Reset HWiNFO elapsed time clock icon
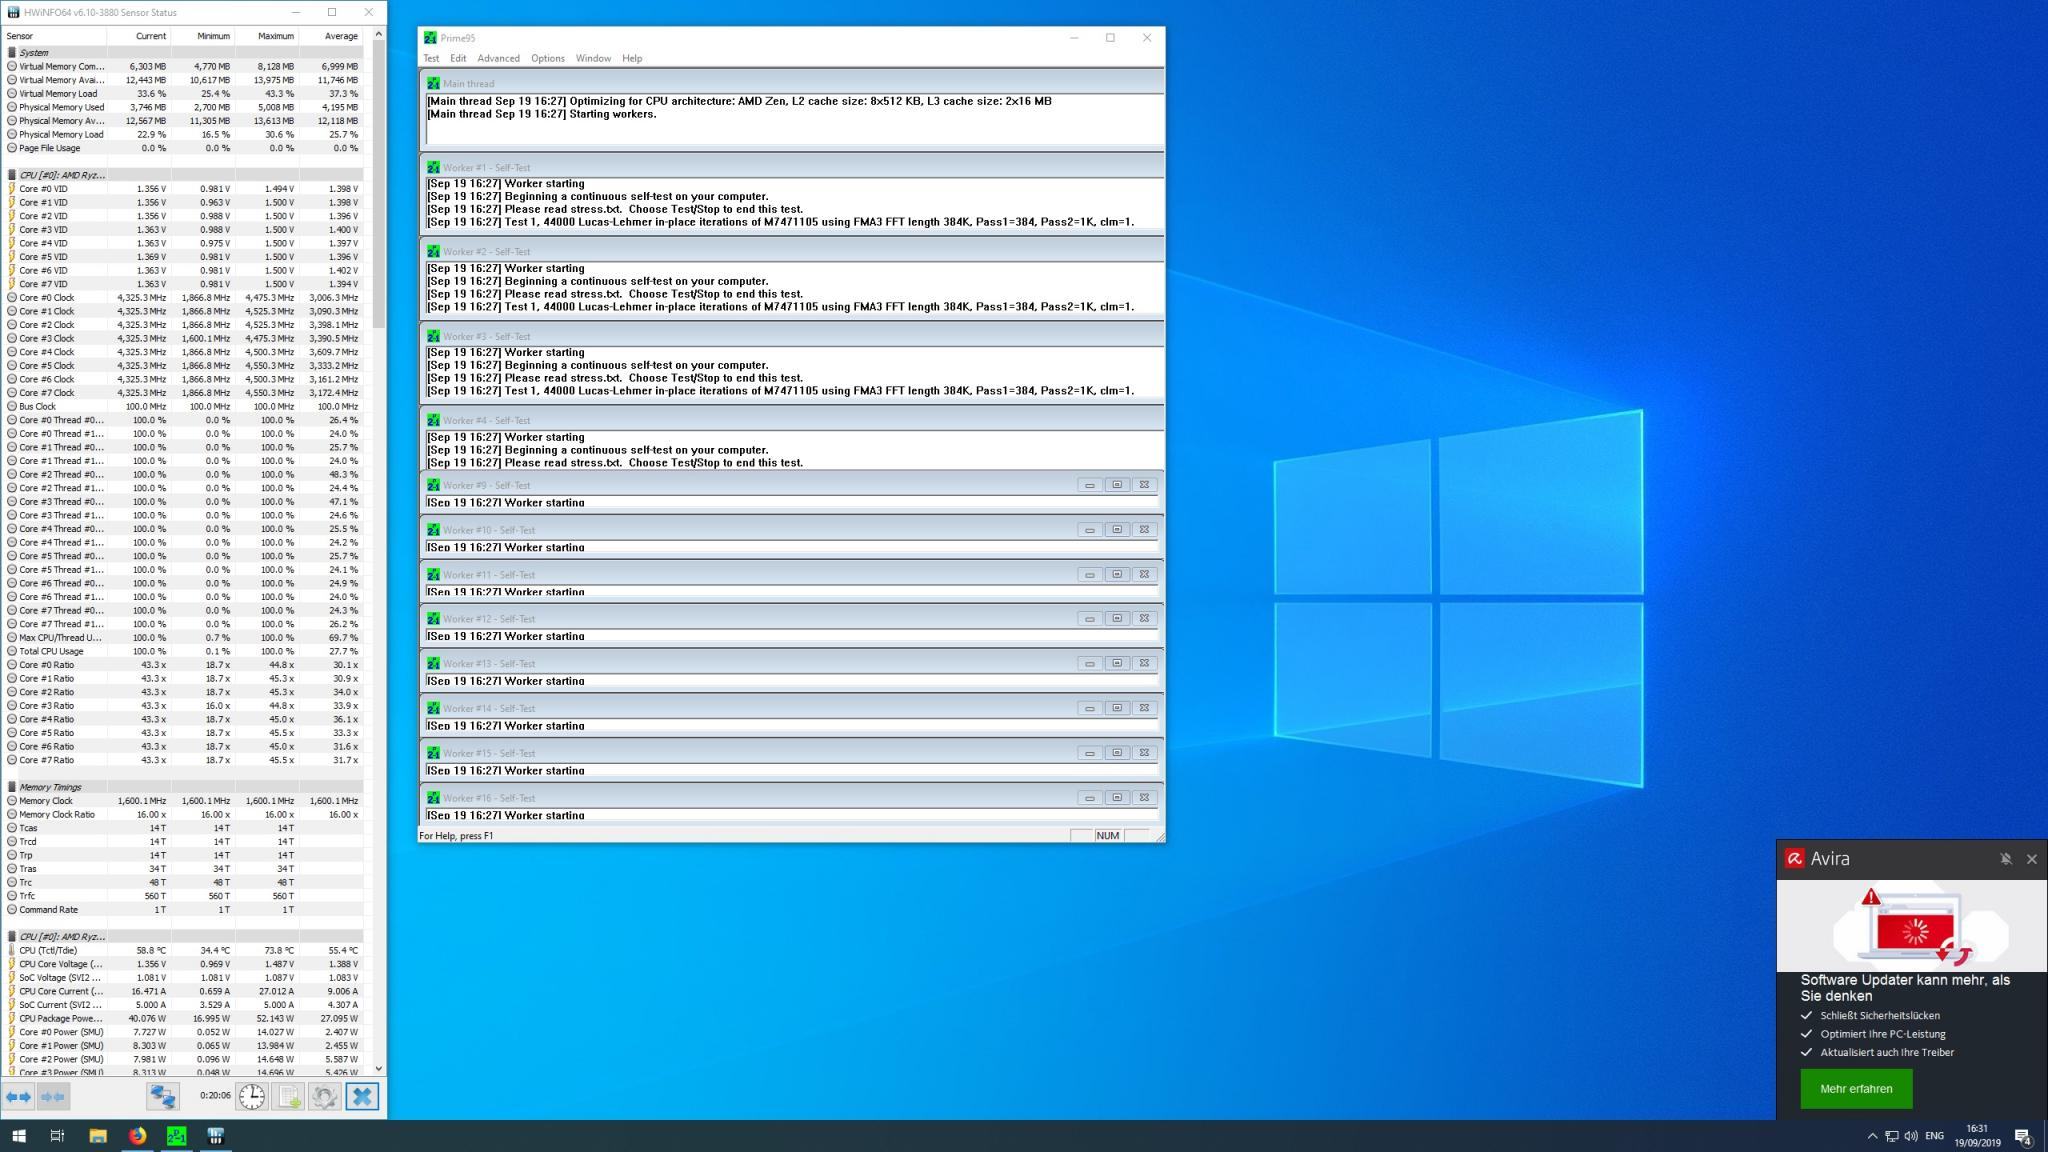The image size is (2048, 1152). pos(252,1097)
